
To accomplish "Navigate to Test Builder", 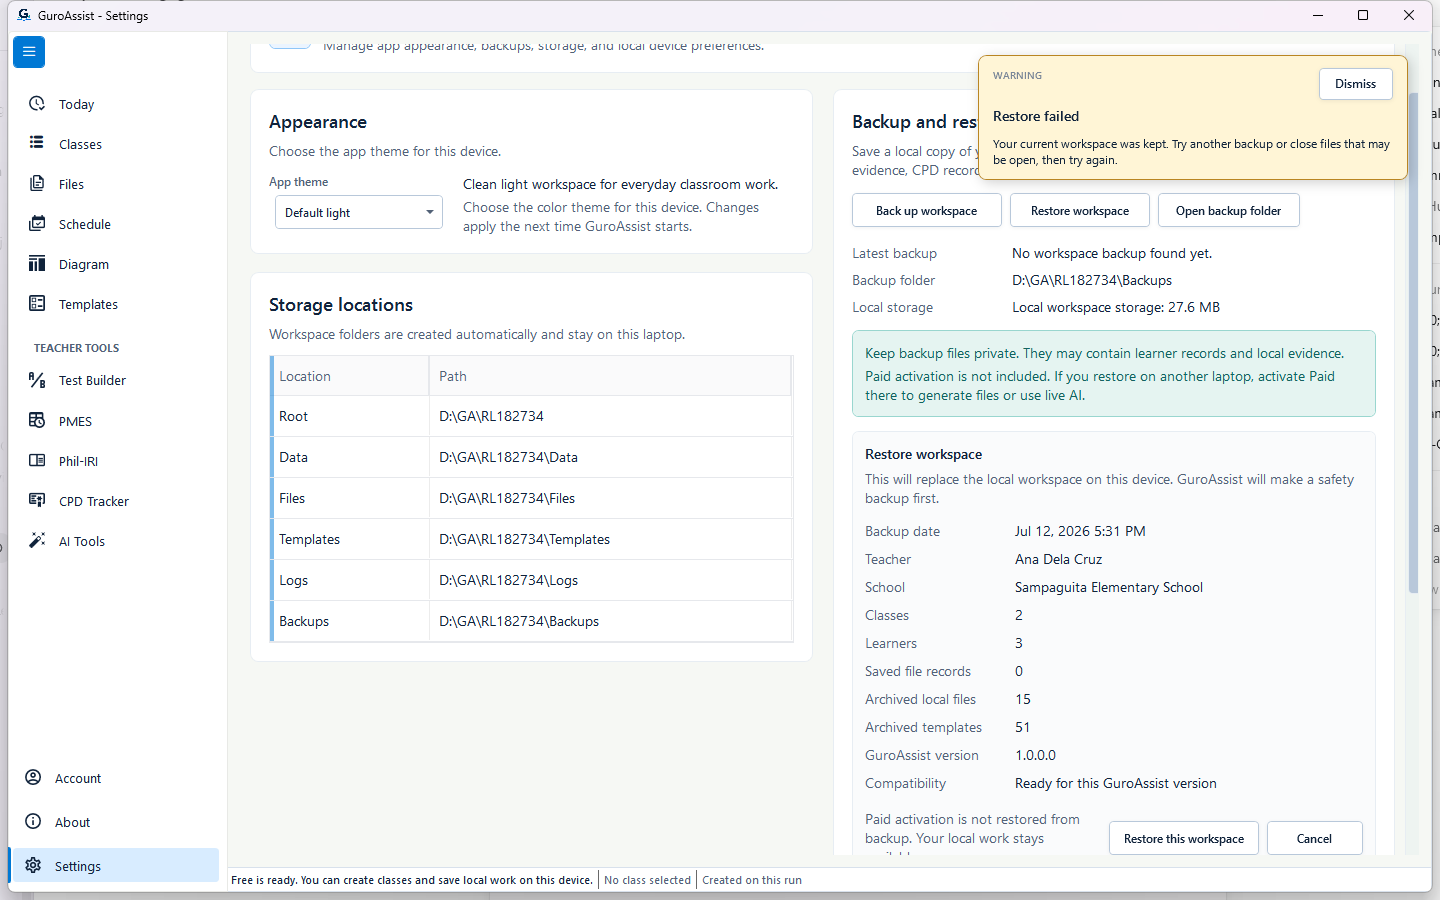I will pos(118,380).
